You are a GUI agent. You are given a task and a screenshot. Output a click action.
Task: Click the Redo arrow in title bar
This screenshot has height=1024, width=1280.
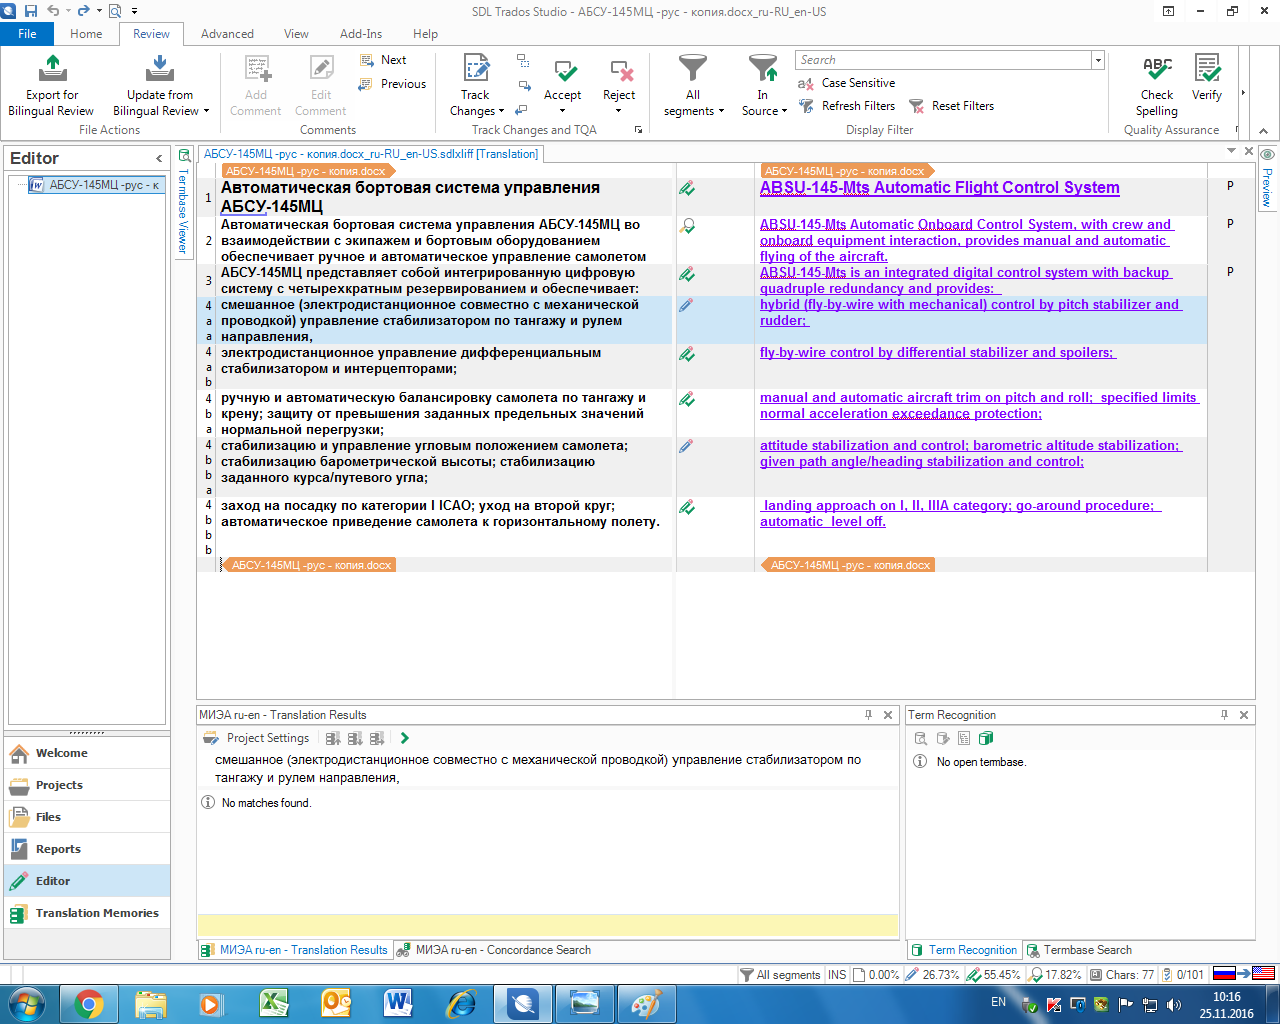[84, 11]
